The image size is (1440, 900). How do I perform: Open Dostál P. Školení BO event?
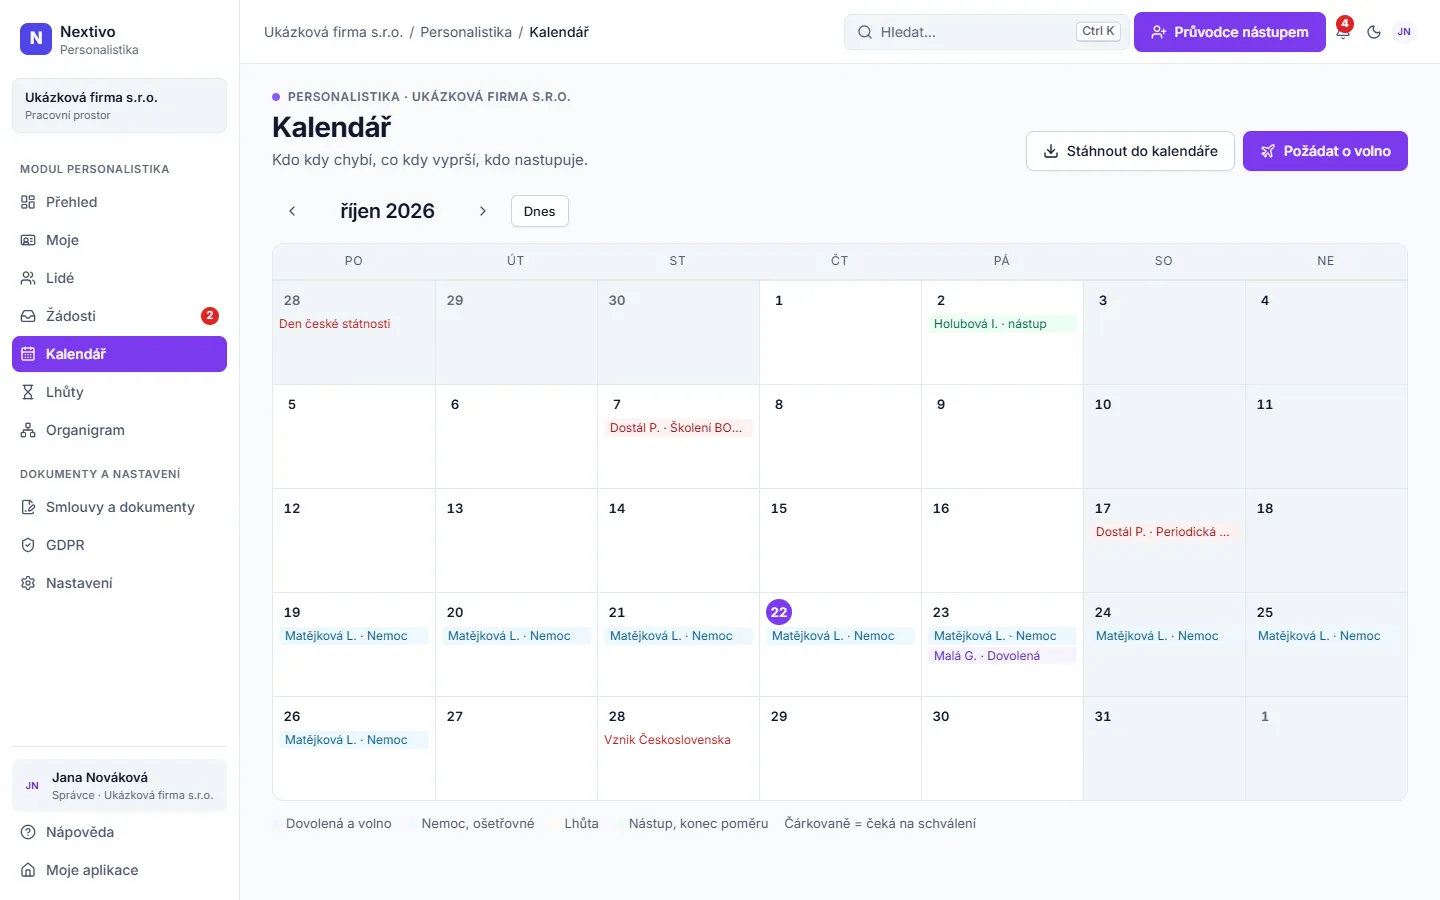tap(678, 428)
